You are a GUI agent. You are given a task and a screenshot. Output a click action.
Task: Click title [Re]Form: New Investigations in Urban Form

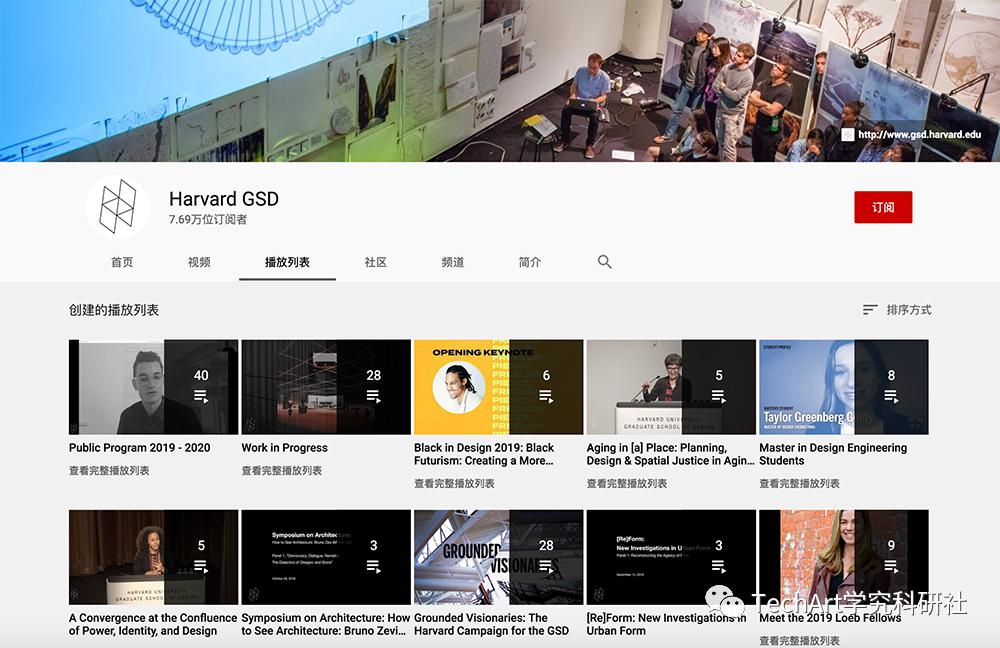pos(666,624)
